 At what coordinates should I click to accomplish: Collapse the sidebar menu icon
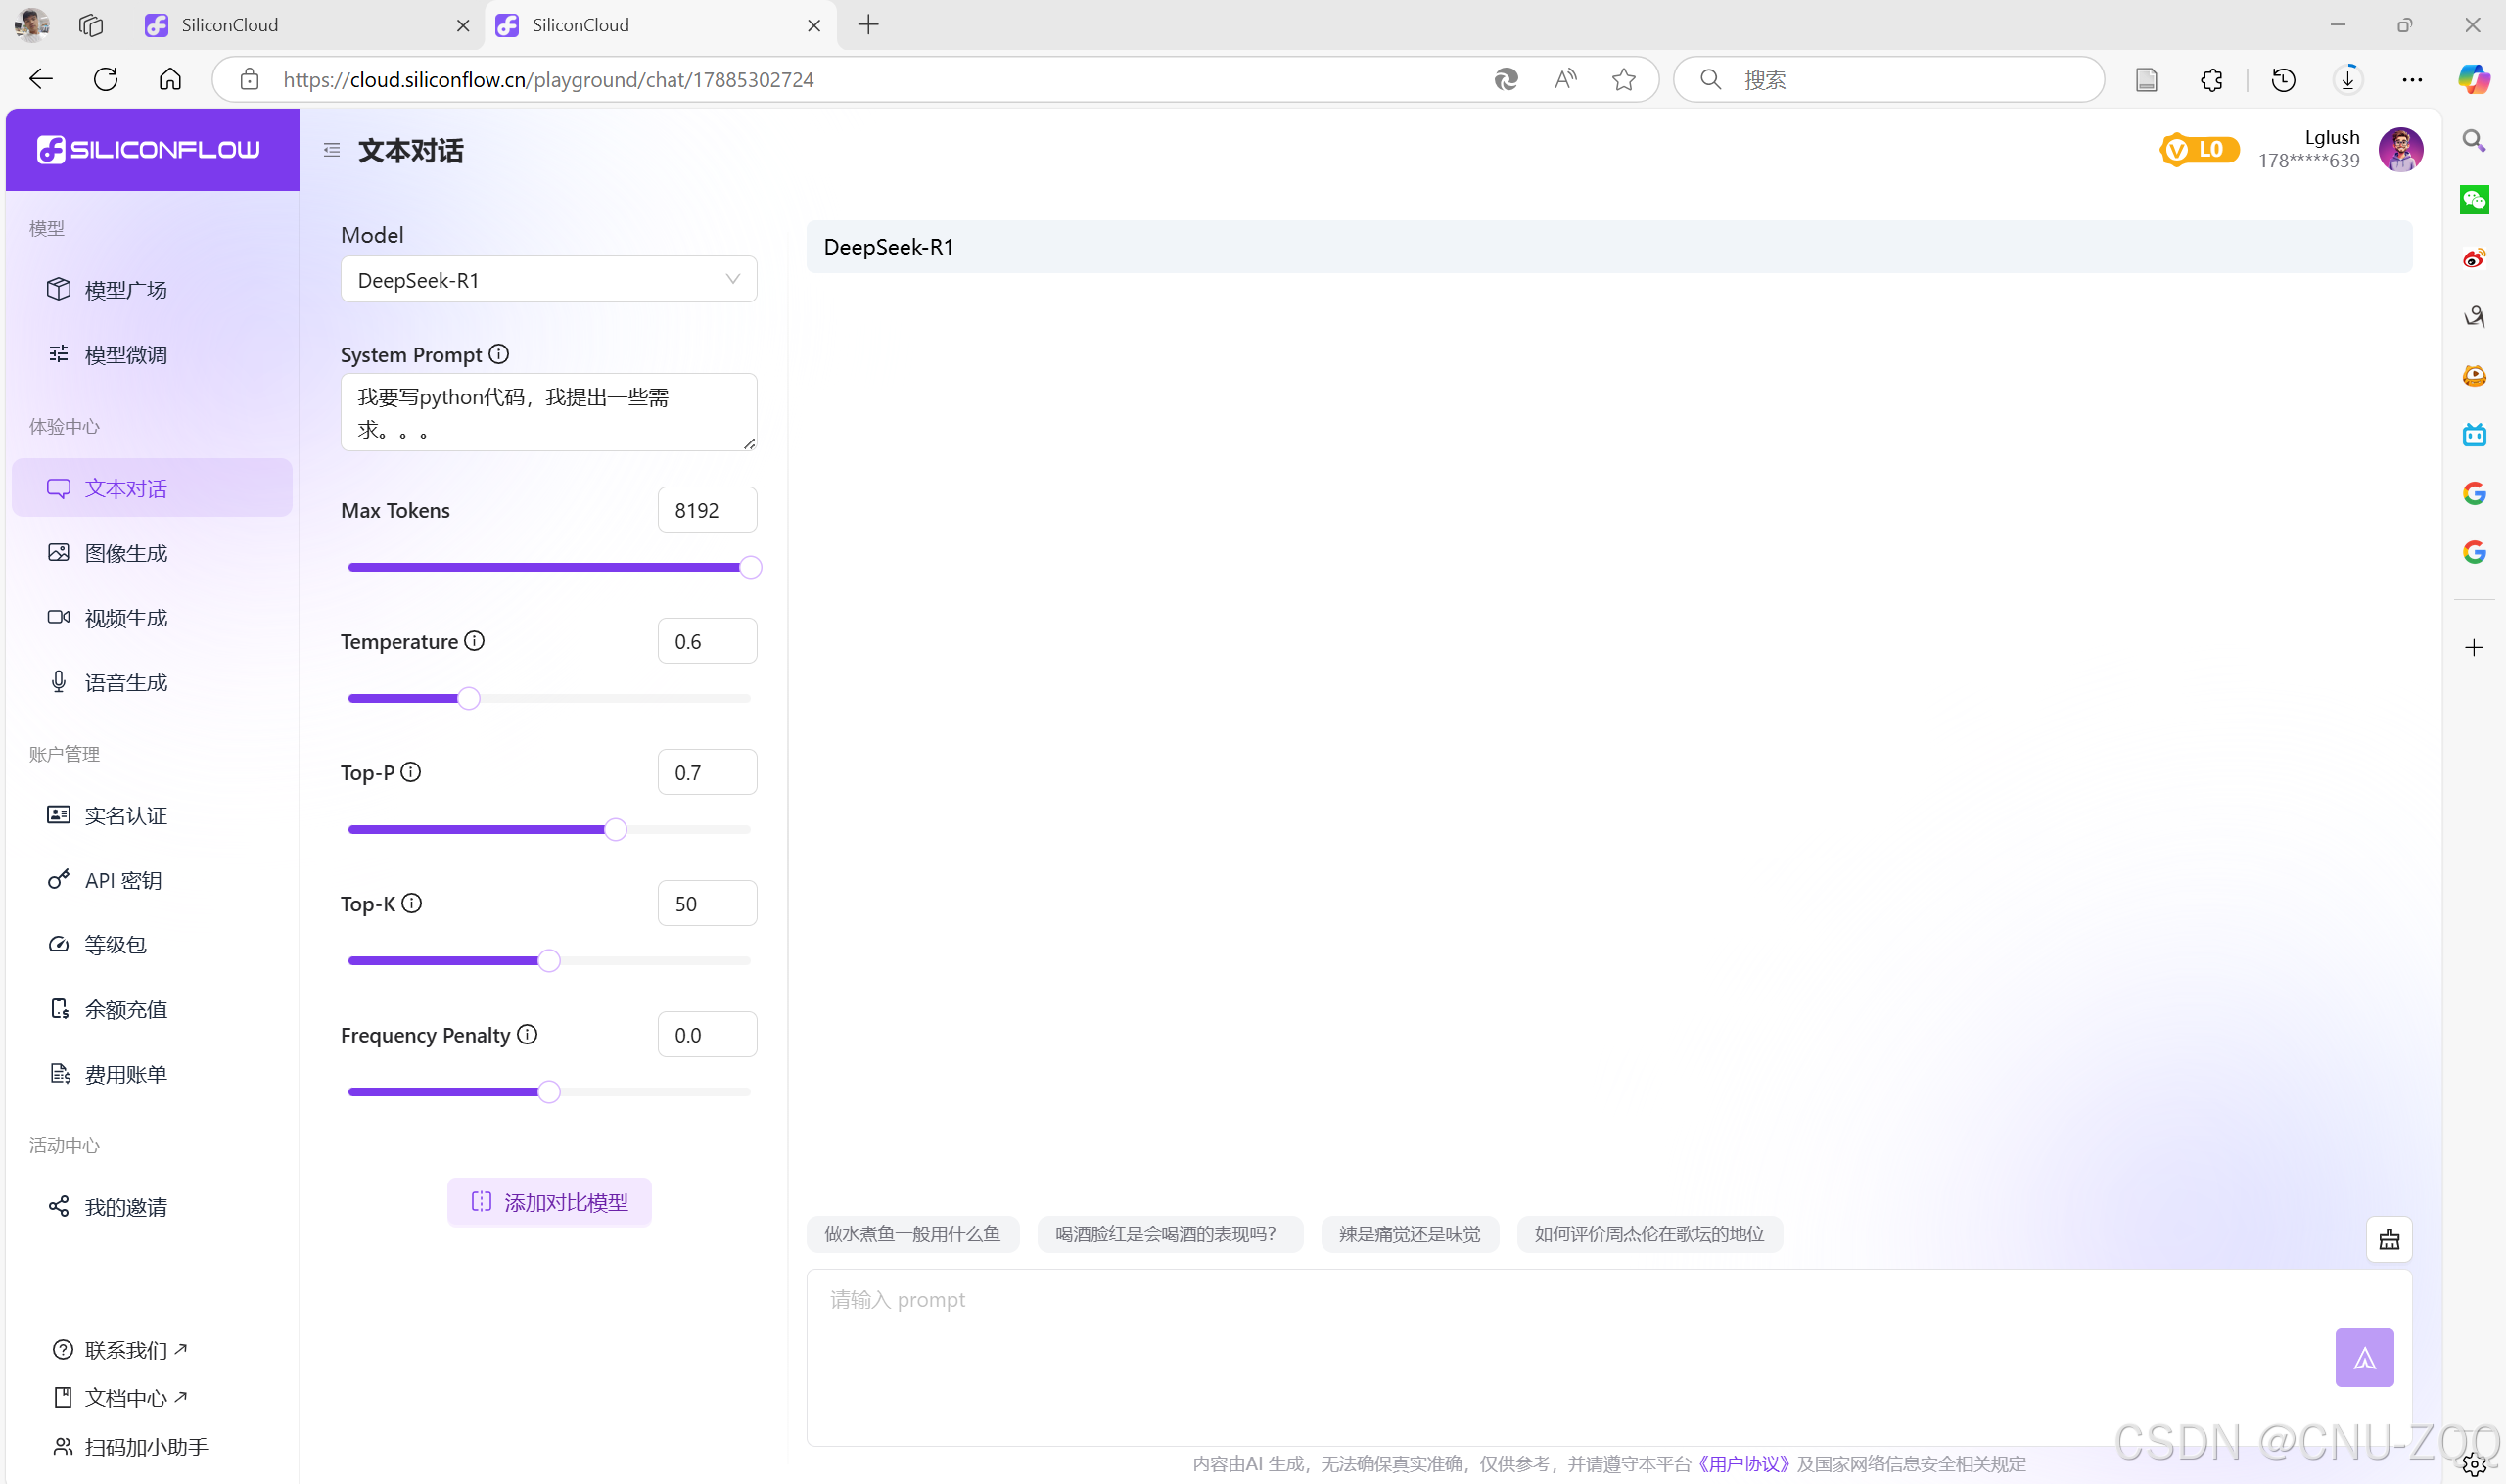(x=332, y=150)
